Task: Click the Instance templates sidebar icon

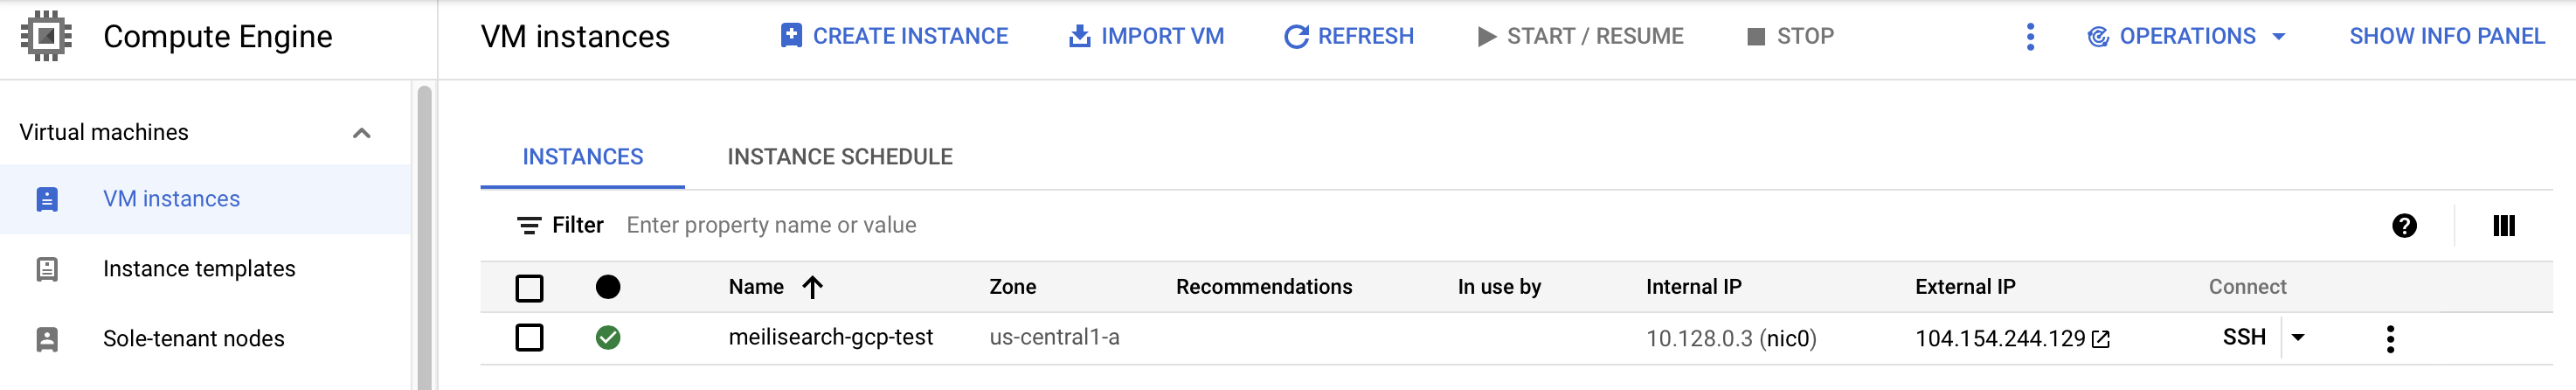Action: coord(47,269)
